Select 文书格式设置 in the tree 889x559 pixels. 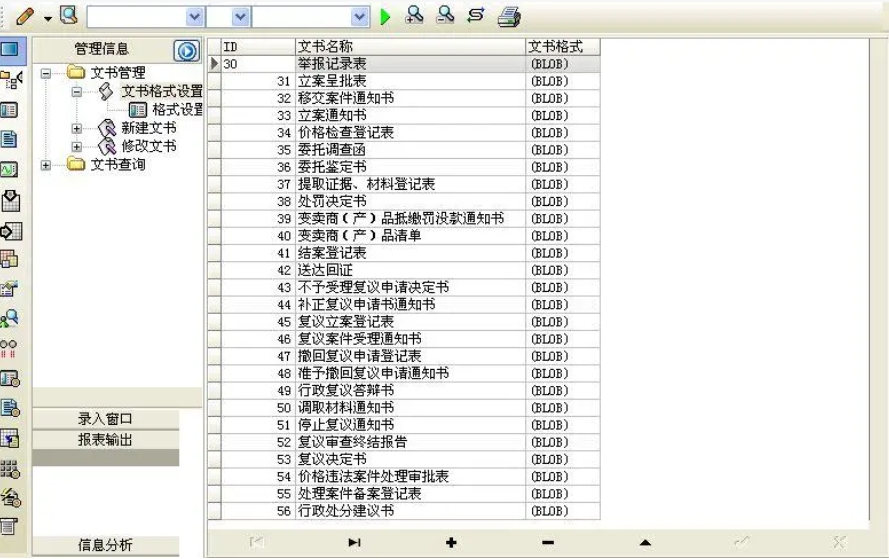pos(162,91)
